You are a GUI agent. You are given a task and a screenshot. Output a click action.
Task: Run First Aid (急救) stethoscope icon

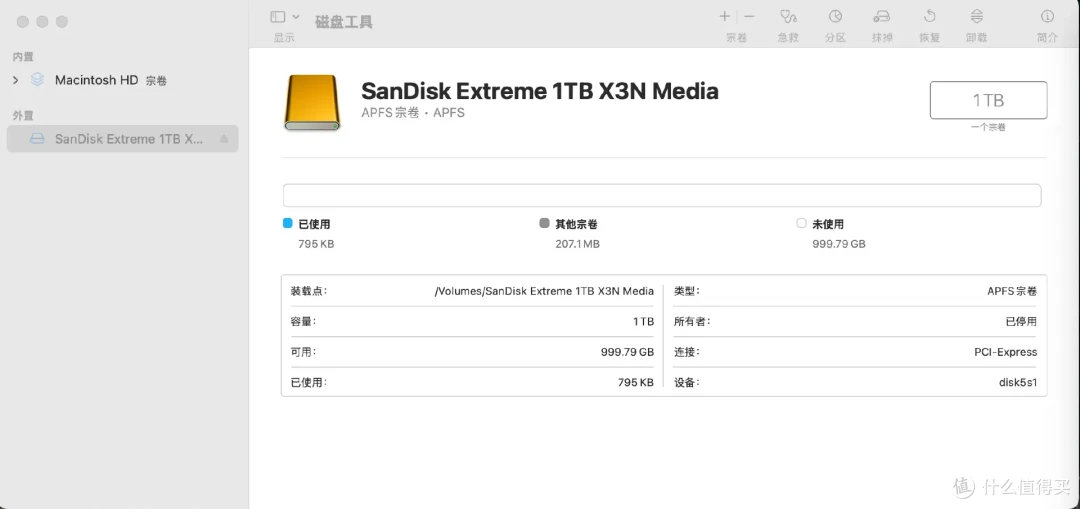click(x=789, y=17)
